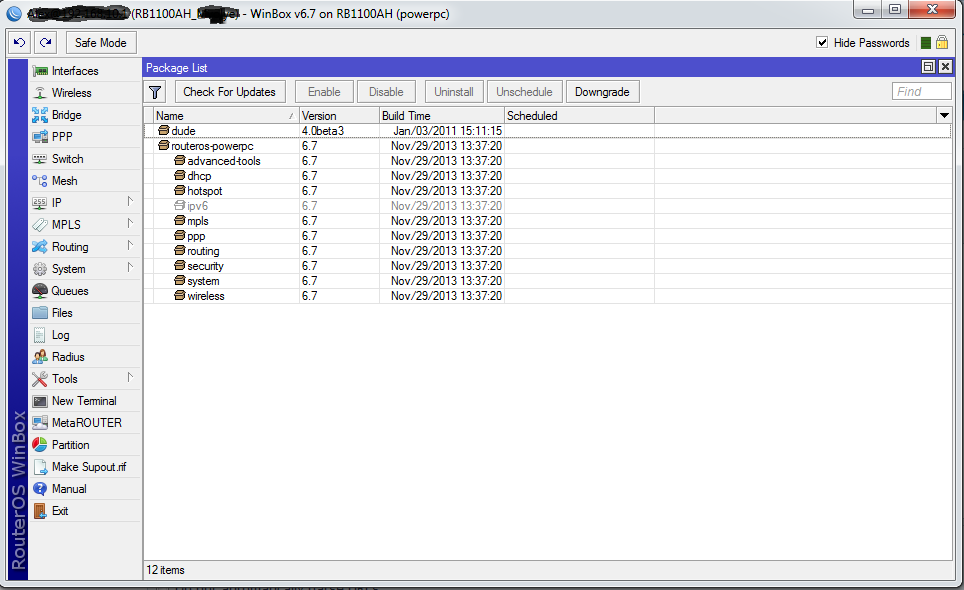Image resolution: width=964 pixels, height=590 pixels.
Task: Click the Interfaces menu icon
Action: pos(40,71)
